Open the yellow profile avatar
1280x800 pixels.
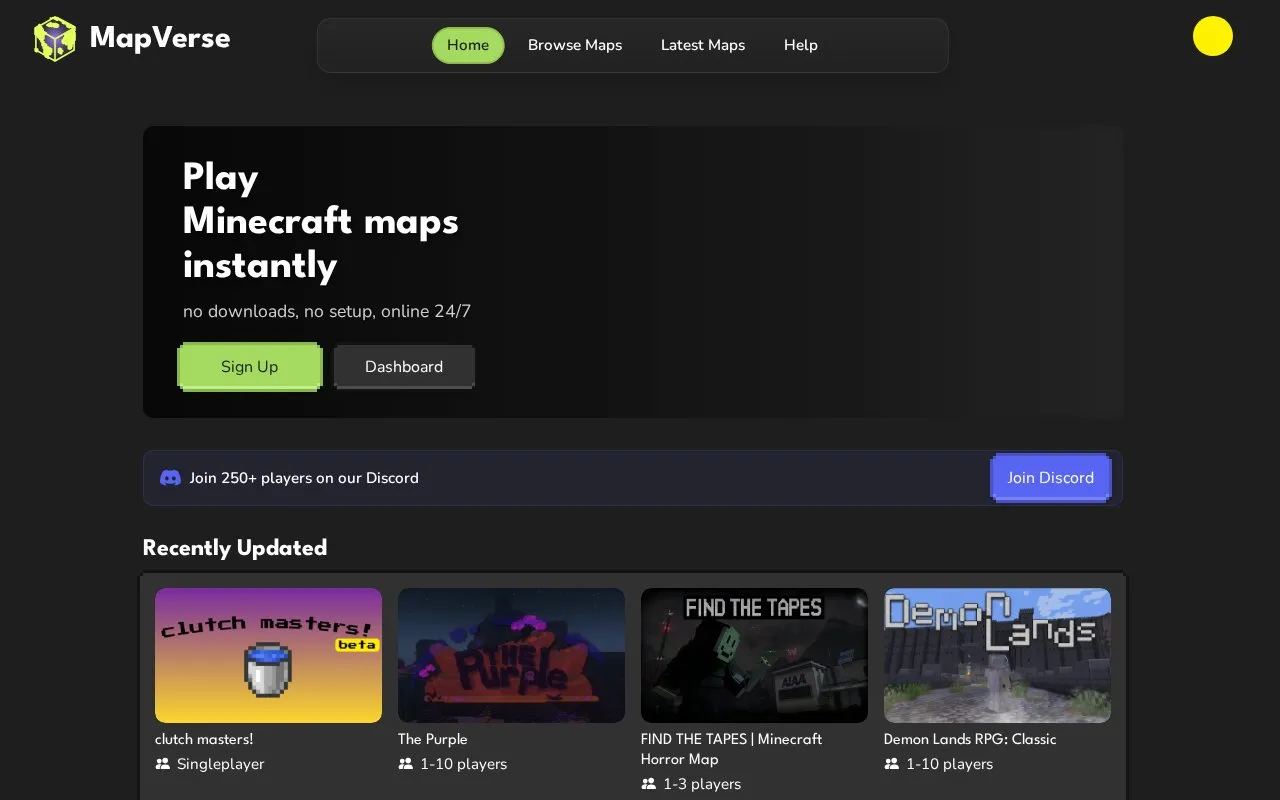click(1212, 36)
